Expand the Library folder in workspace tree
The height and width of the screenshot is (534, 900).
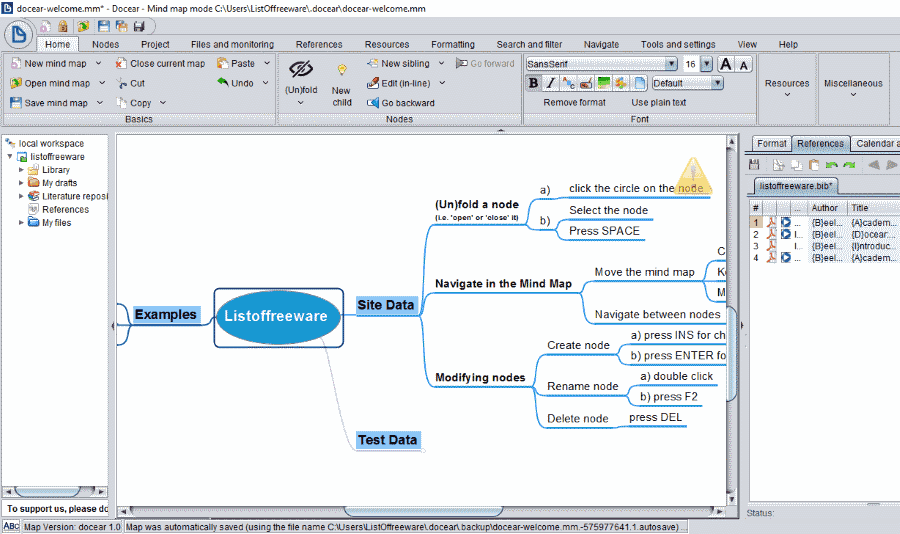(21, 170)
